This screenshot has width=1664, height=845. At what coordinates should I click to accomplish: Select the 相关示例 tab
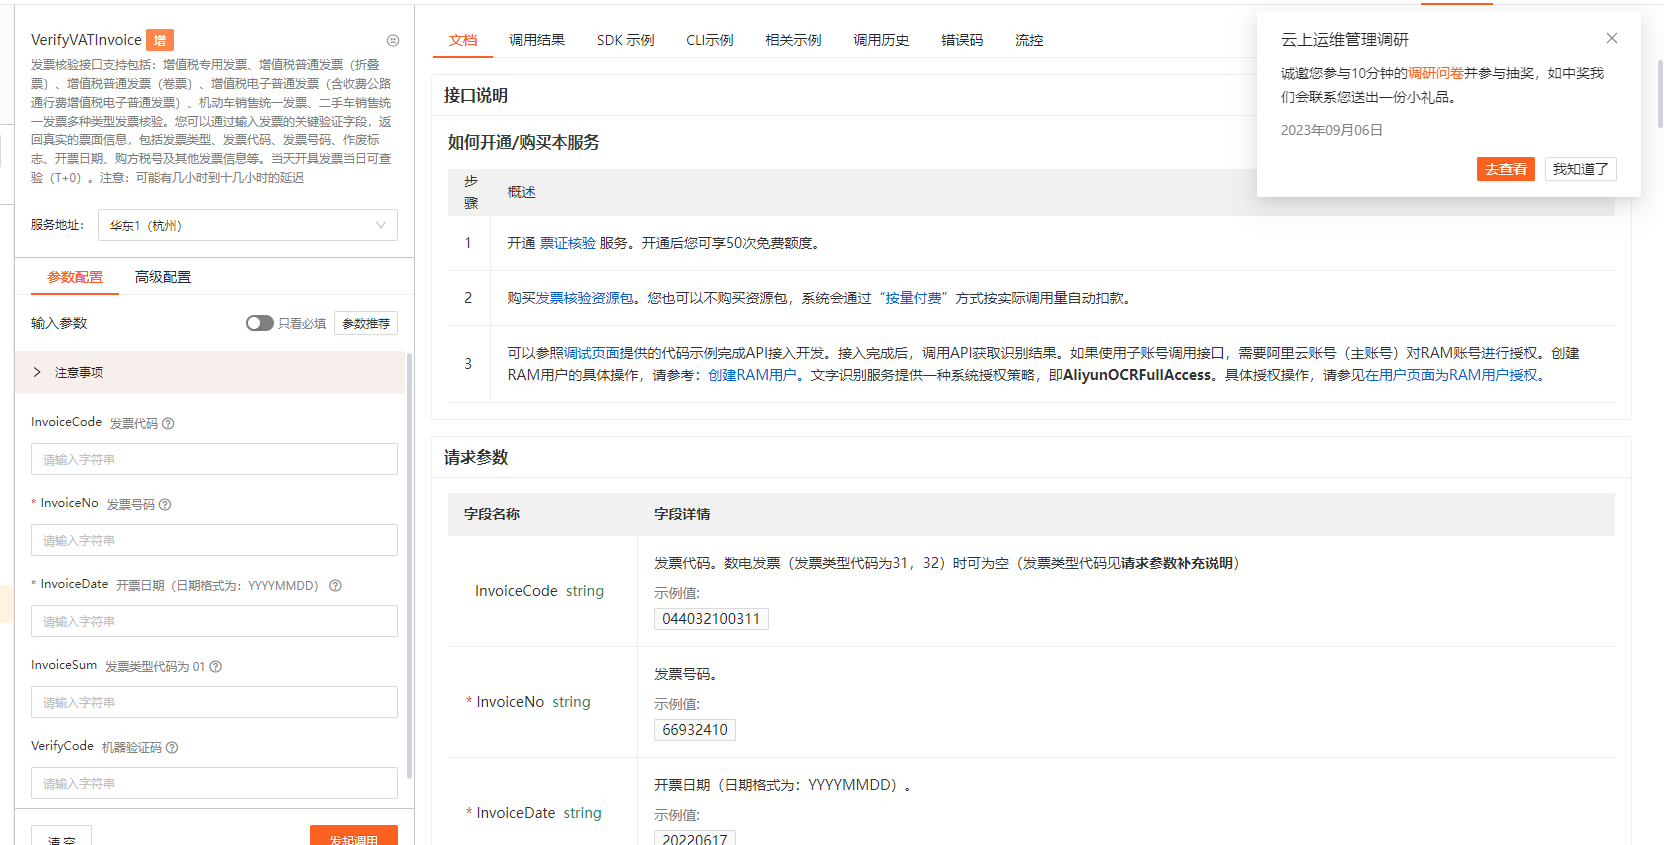[x=794, y=40]
